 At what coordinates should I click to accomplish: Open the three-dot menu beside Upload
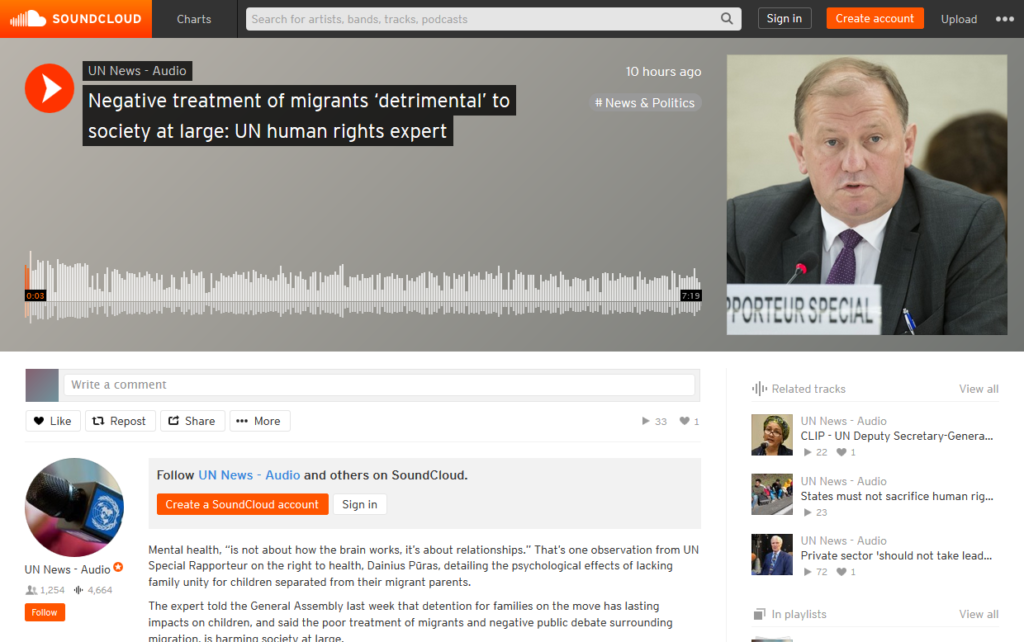point(1004,19)
